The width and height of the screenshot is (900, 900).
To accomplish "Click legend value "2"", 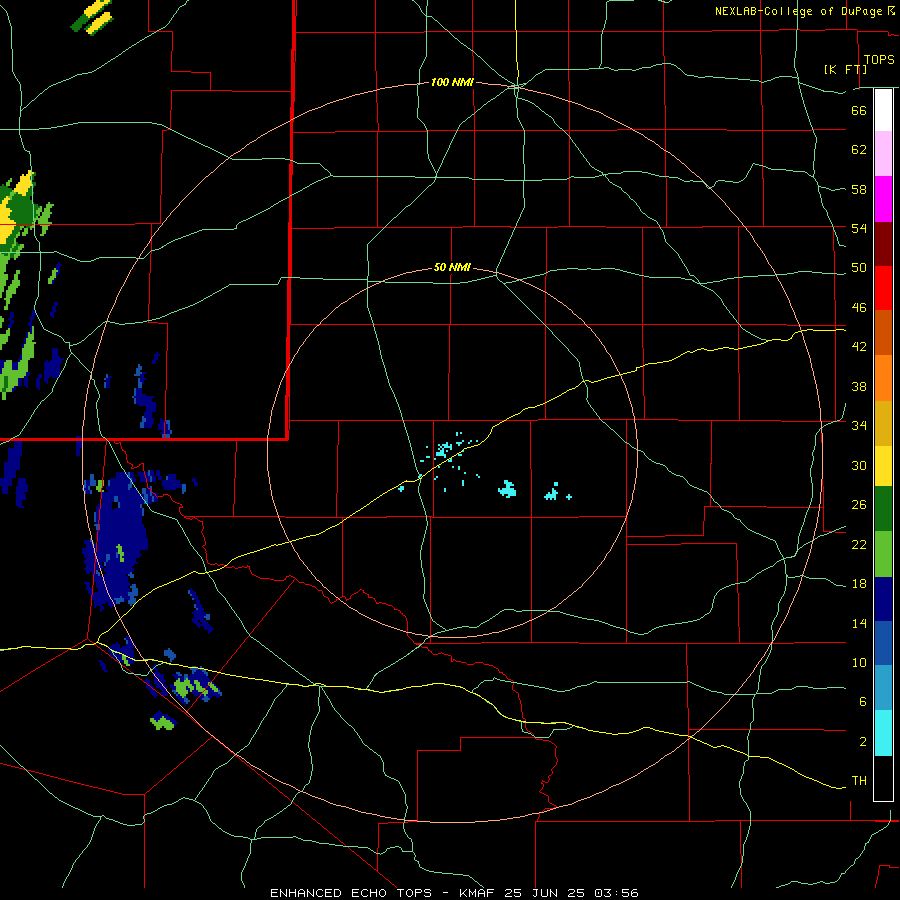I will (863, 742).
